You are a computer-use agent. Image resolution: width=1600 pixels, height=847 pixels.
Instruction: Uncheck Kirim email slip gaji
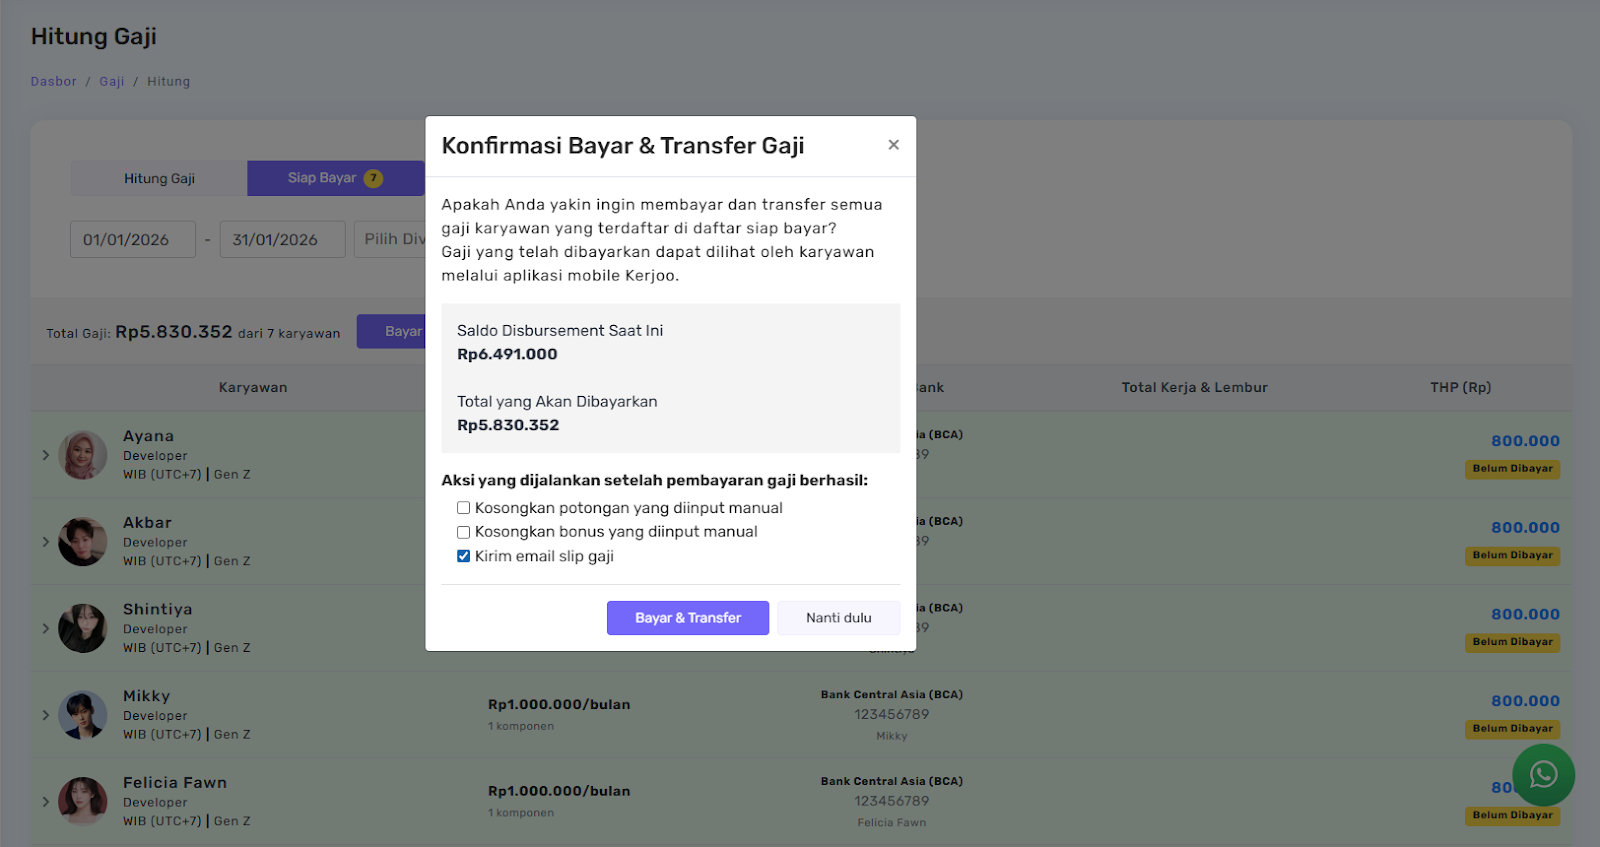464,556
